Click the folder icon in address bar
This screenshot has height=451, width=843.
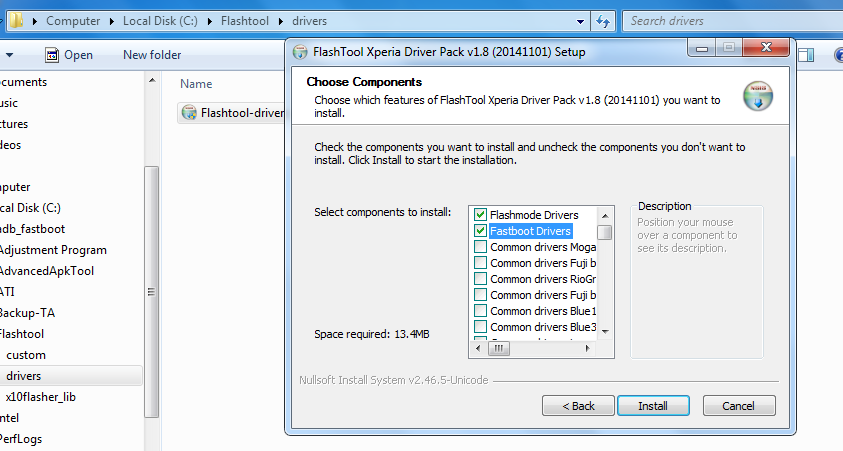pyautogui.click(x=17, y=21)
